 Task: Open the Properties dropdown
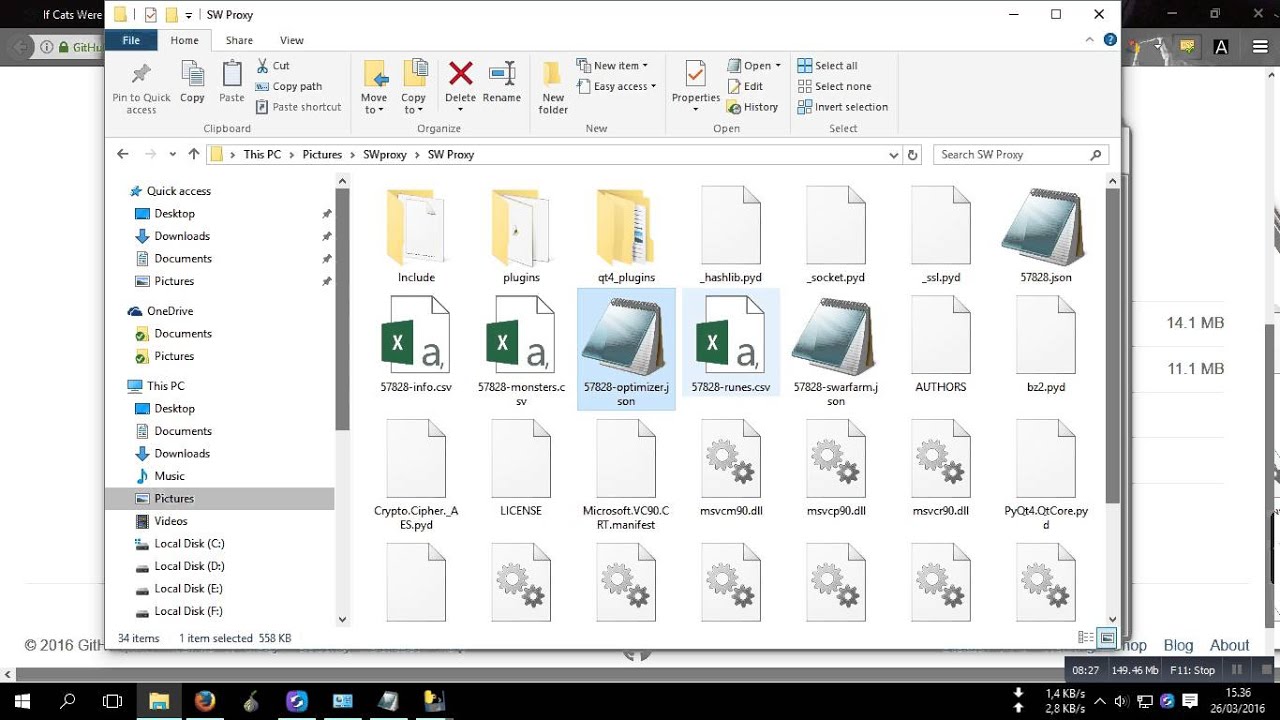[696, 104]
